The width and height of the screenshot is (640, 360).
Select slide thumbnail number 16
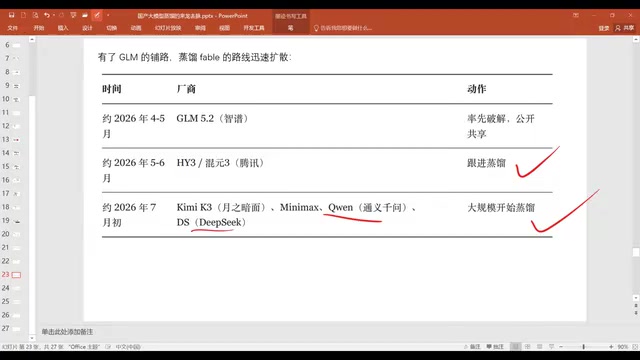(x=16, y=180)
